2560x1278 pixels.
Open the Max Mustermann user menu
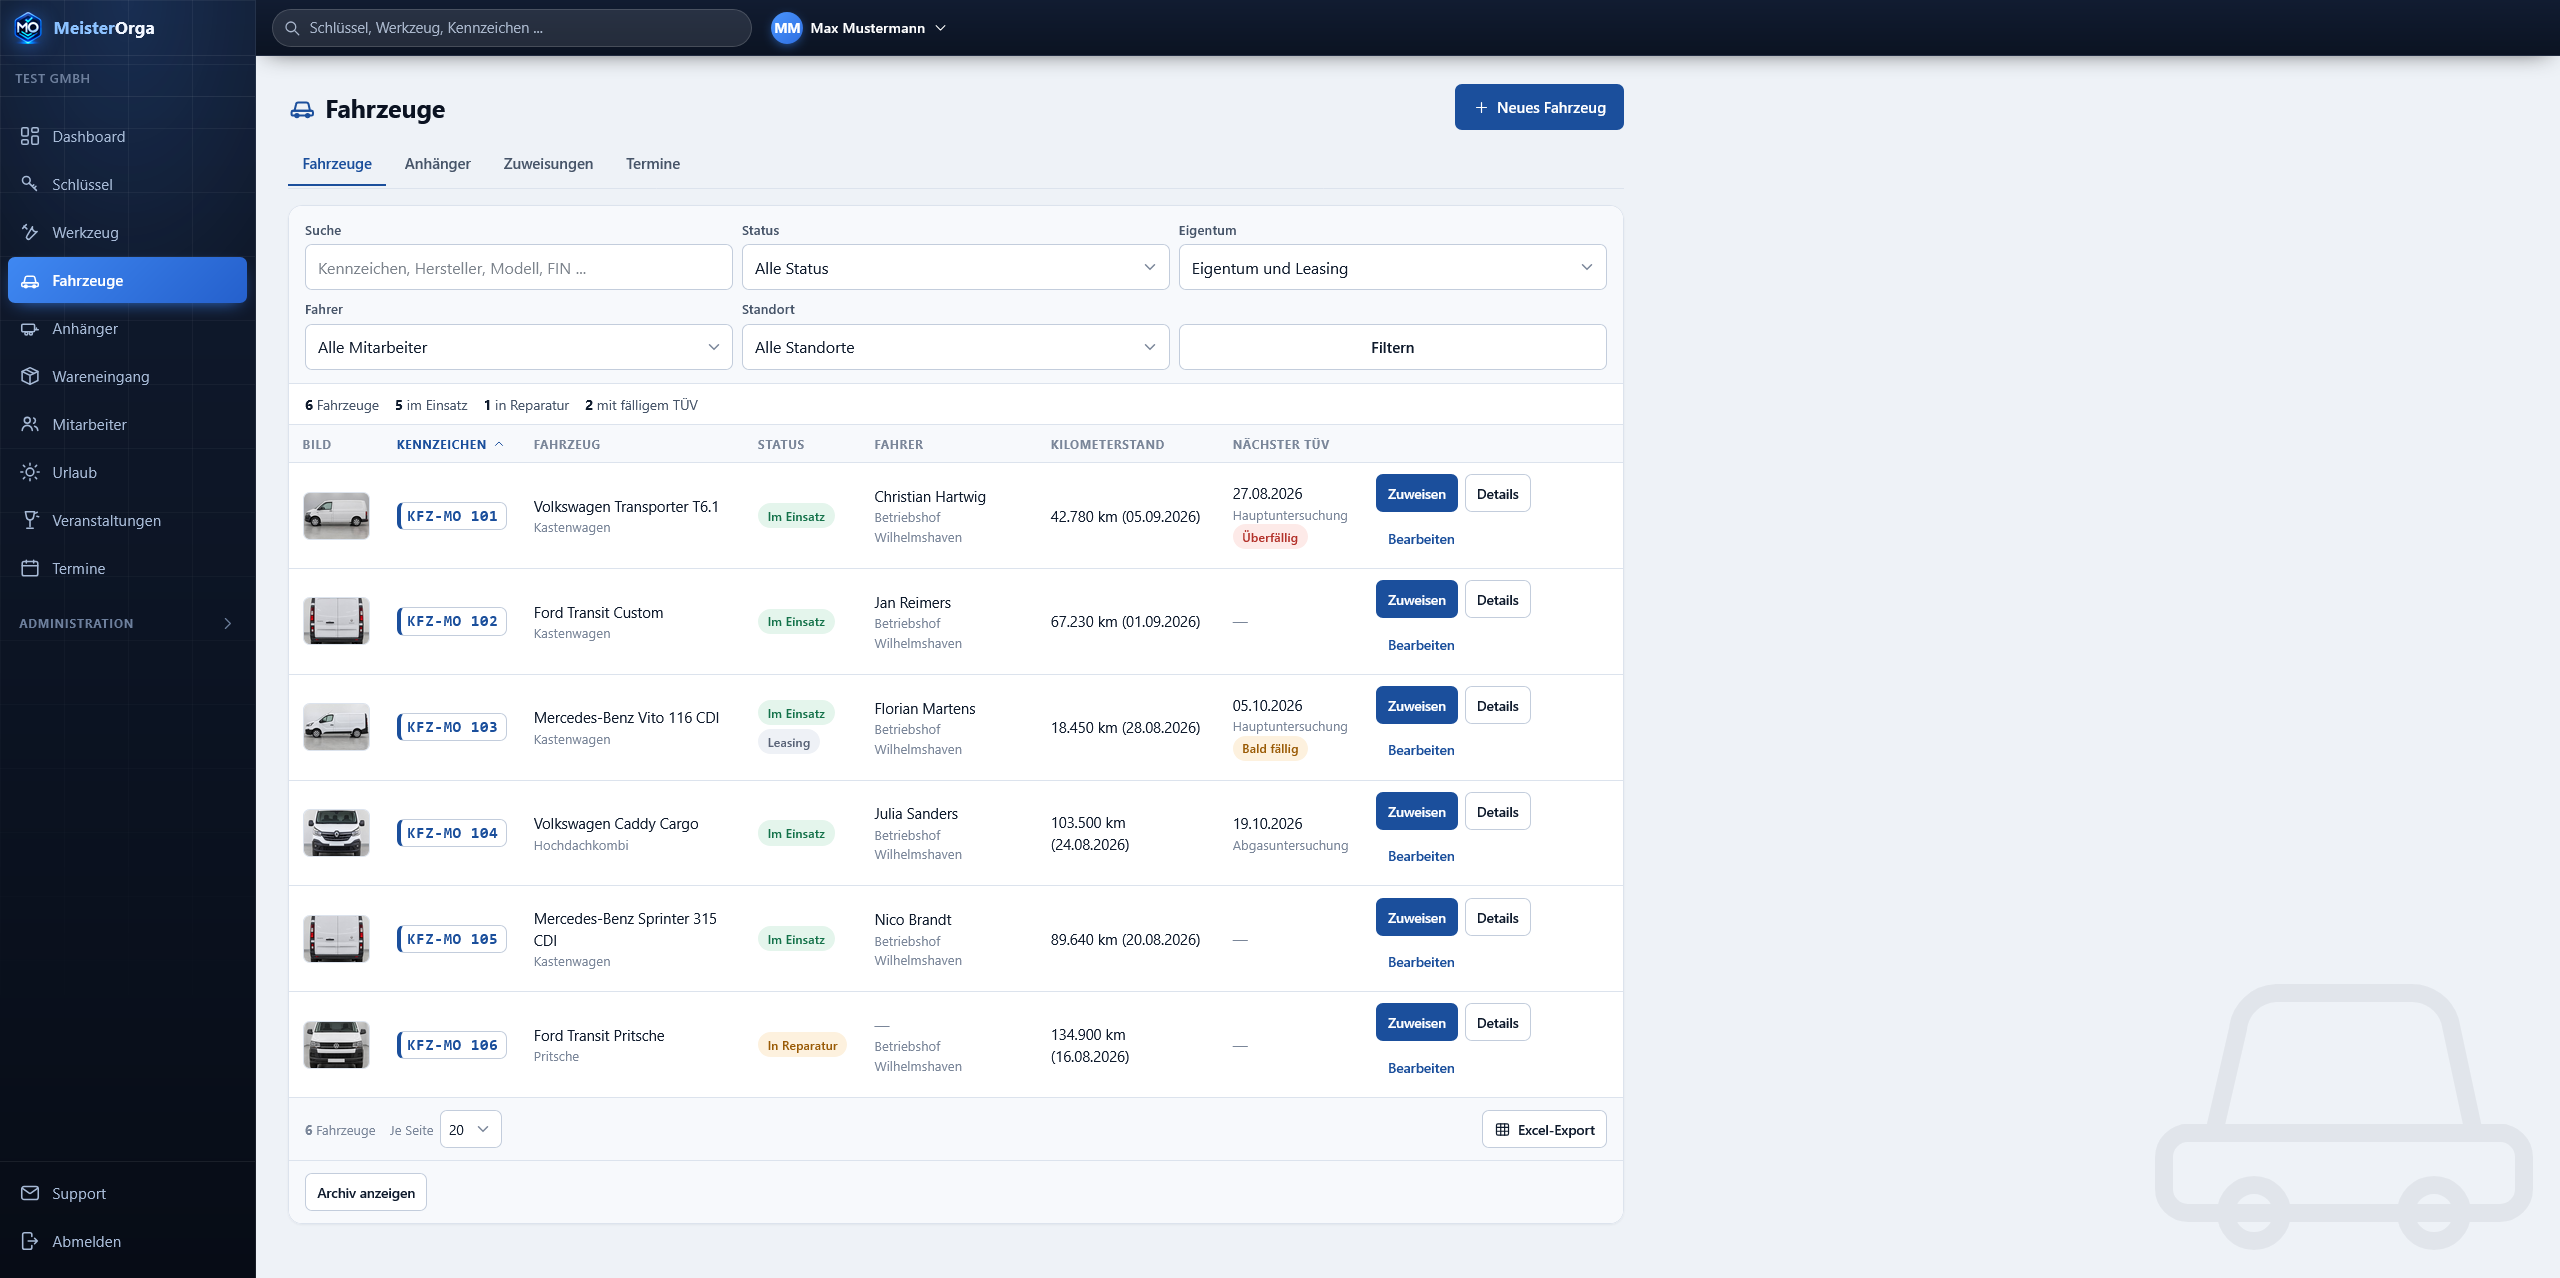(859, 28)
